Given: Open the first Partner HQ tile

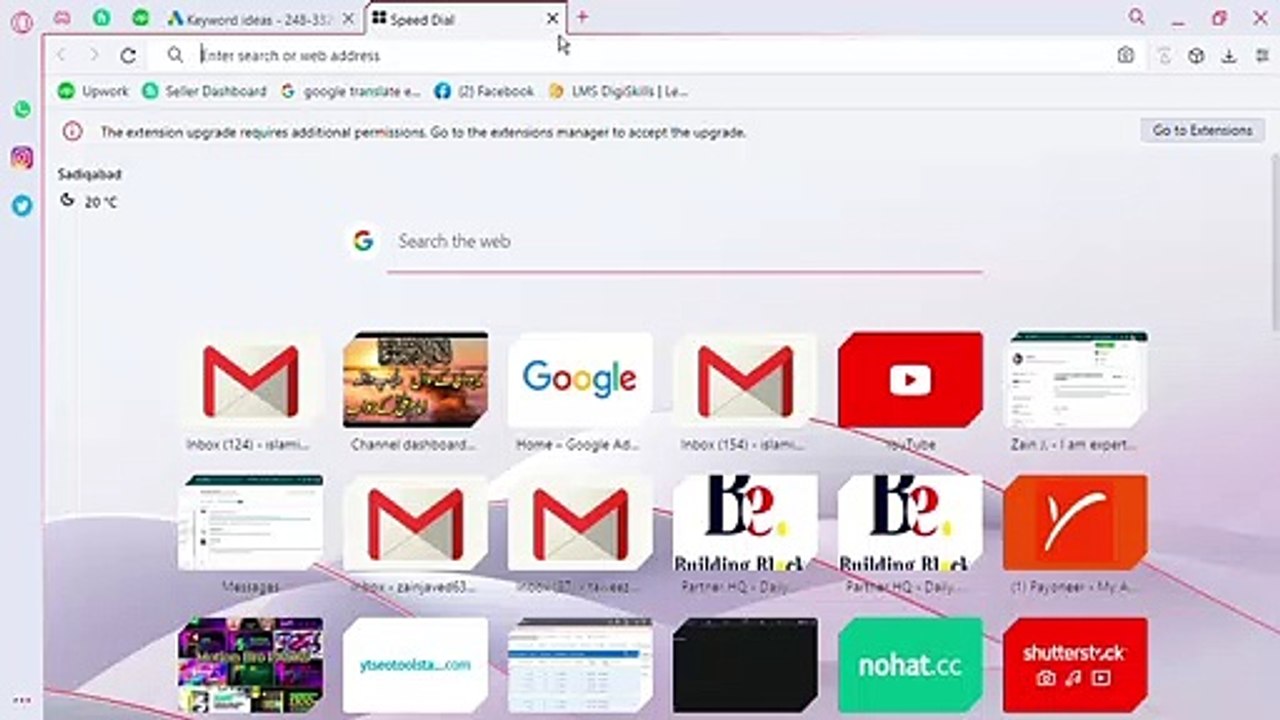Looking at the screenshot, I should point(745,522).
